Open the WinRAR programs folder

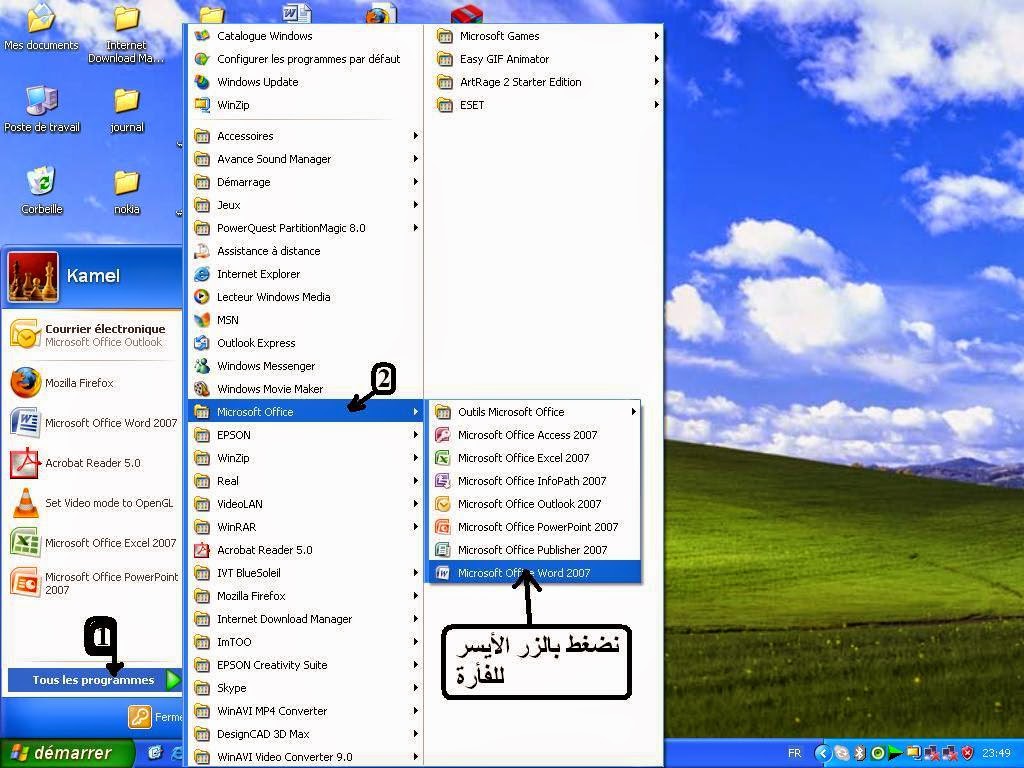(x=306, y=527)
